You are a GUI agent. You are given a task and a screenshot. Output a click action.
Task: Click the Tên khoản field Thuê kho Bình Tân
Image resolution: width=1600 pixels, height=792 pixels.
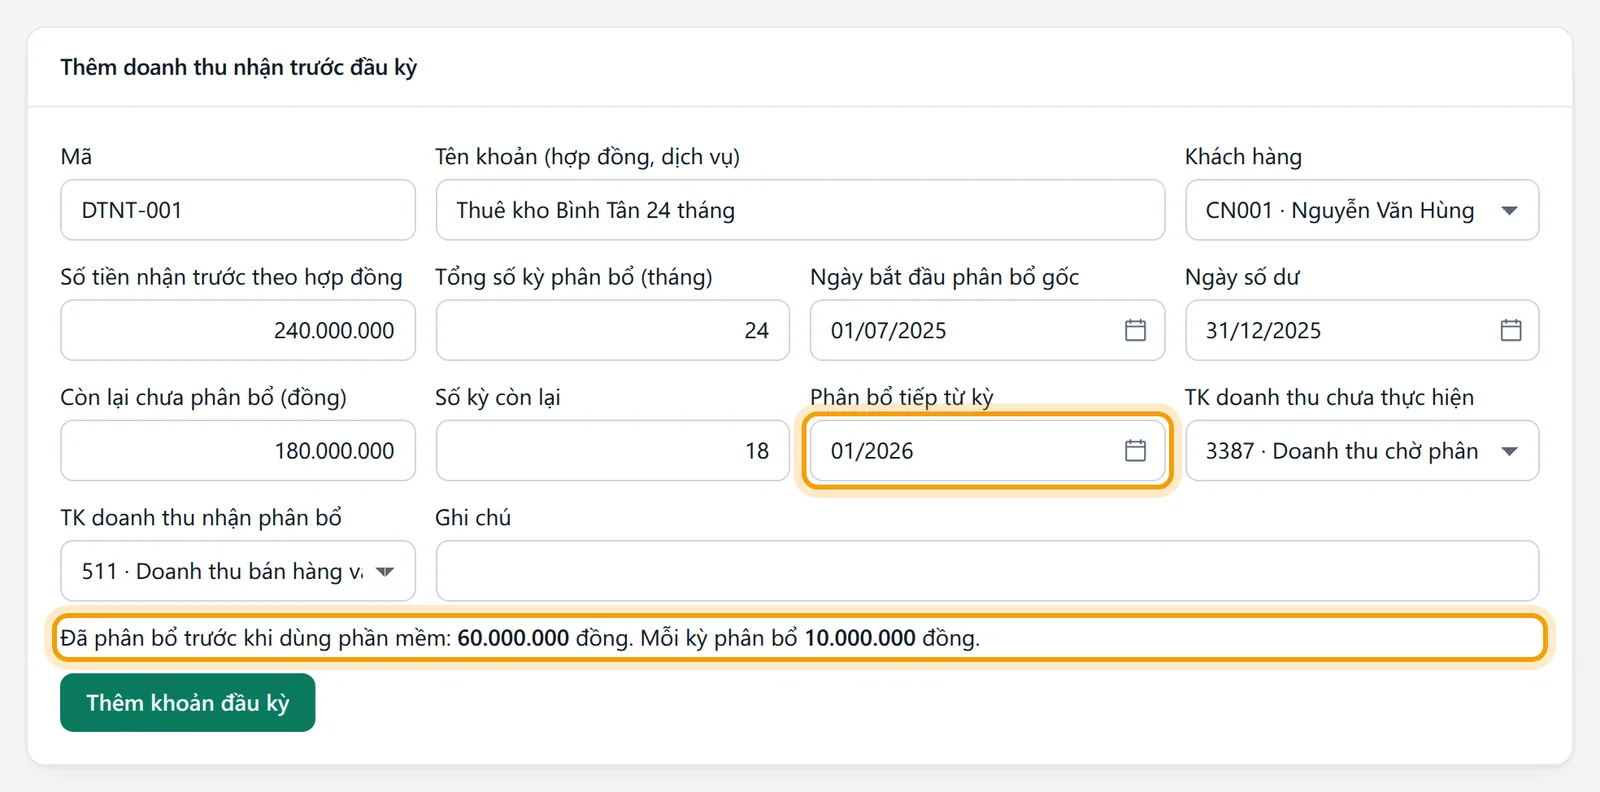(x=800, y=210)
